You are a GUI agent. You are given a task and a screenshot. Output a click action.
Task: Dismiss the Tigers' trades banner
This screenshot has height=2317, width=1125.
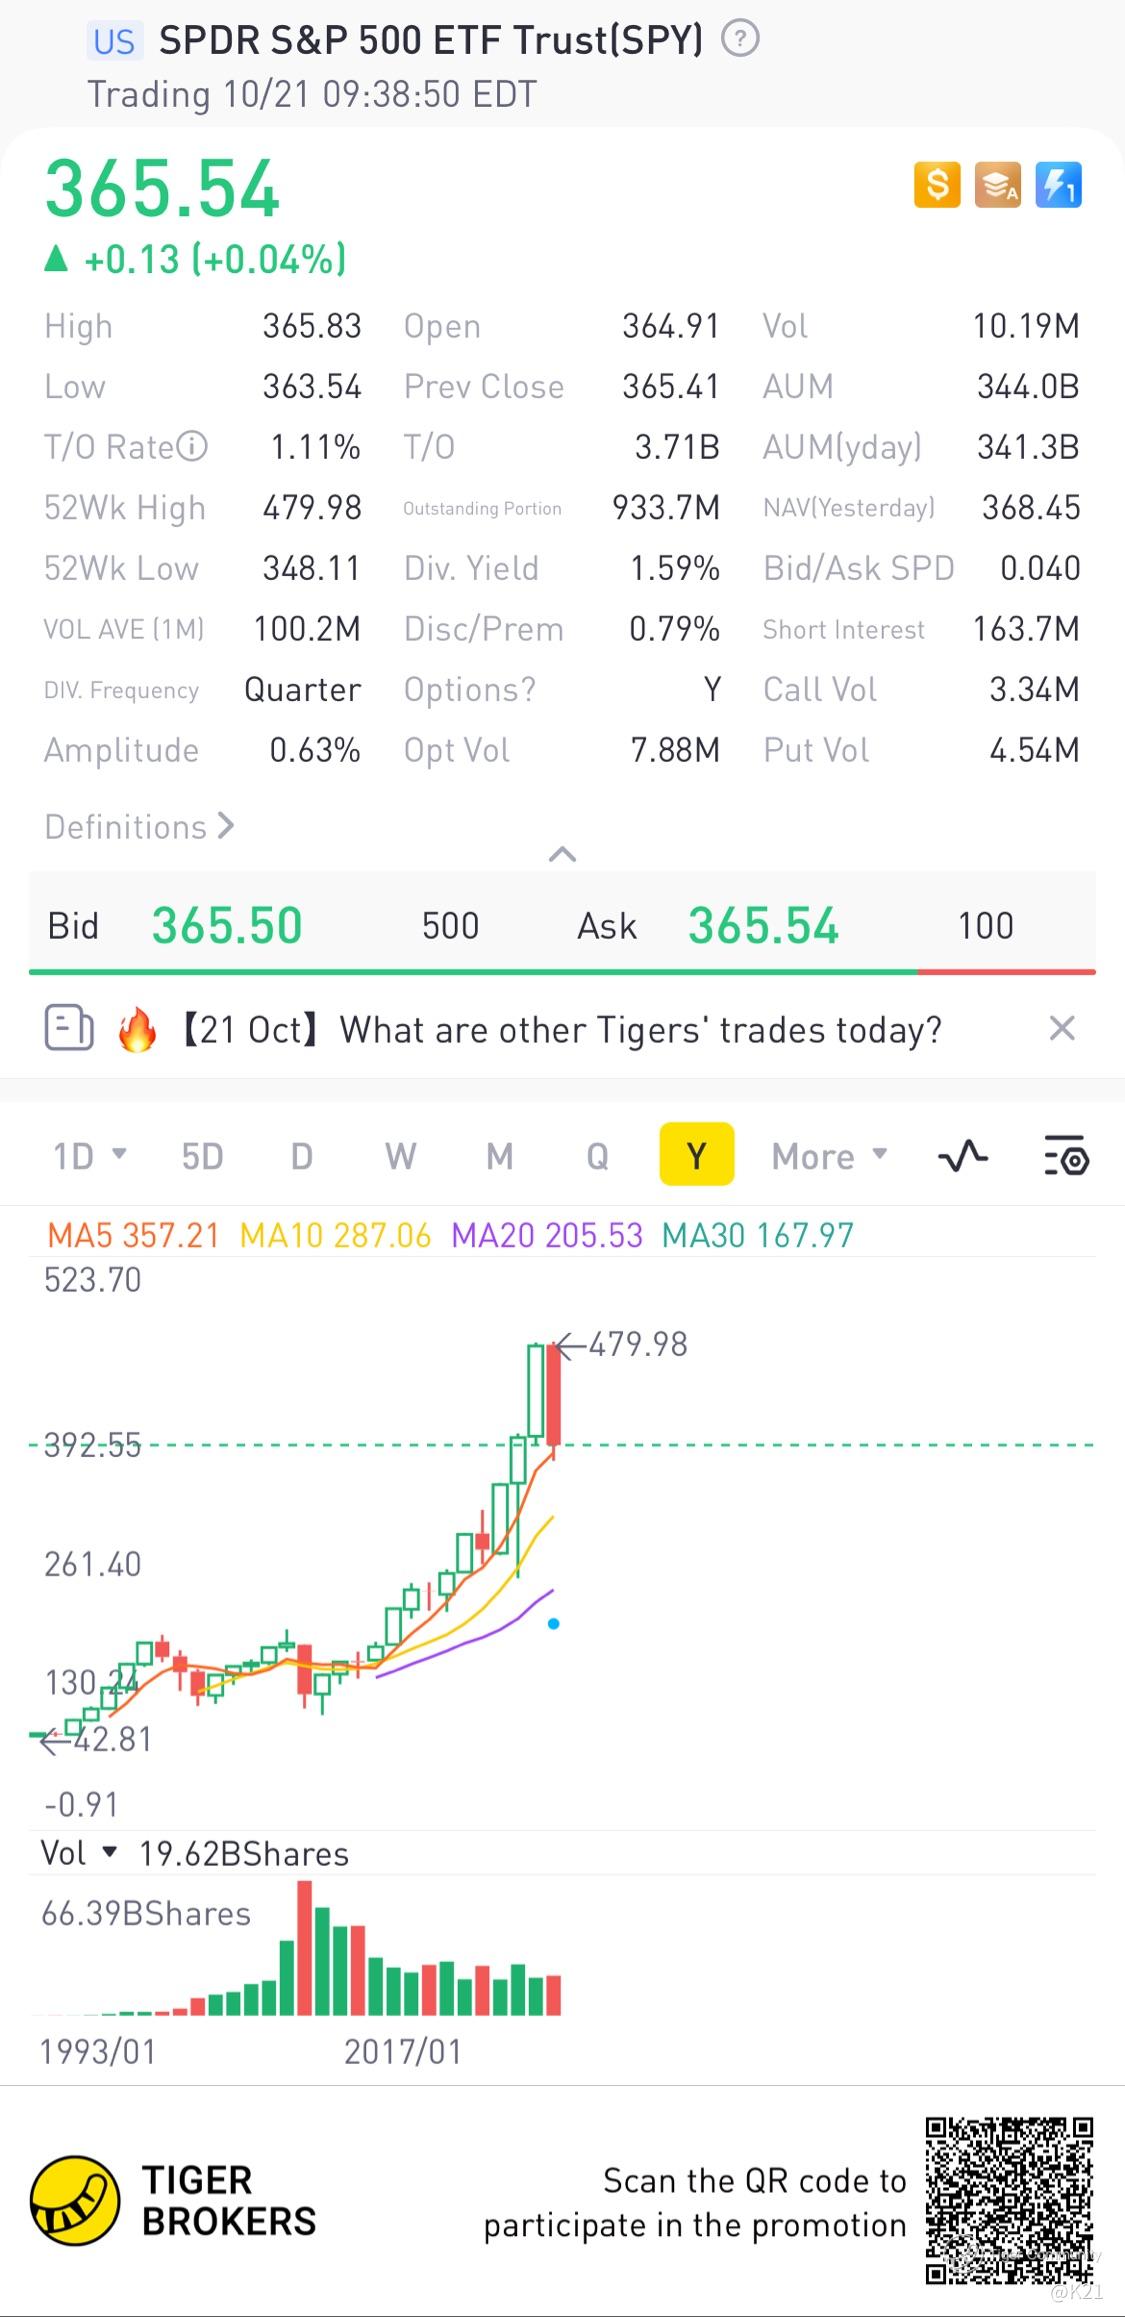point(1062,1028)
